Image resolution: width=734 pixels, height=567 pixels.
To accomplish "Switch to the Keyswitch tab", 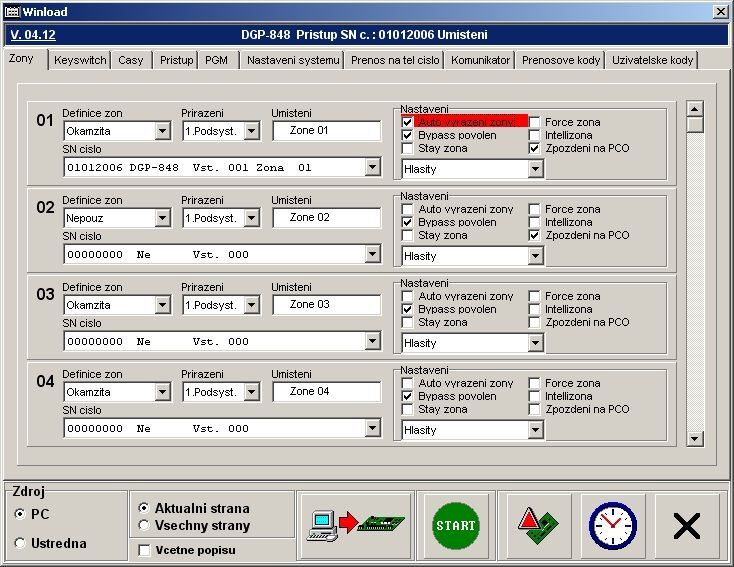I will [x=80, y=60].
